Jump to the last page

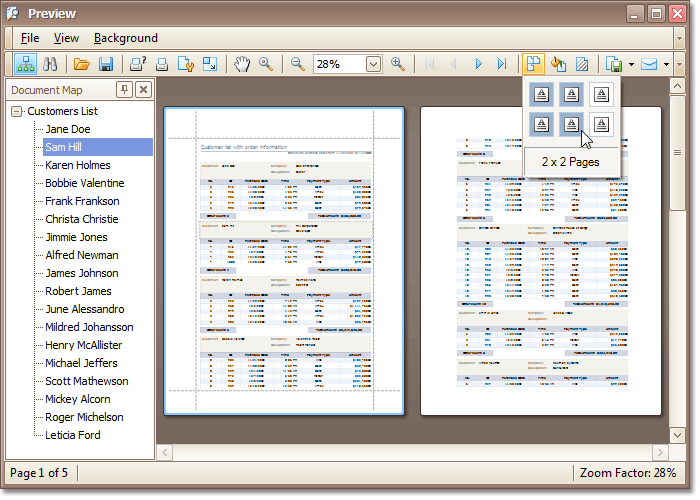[x=502, y=64]
